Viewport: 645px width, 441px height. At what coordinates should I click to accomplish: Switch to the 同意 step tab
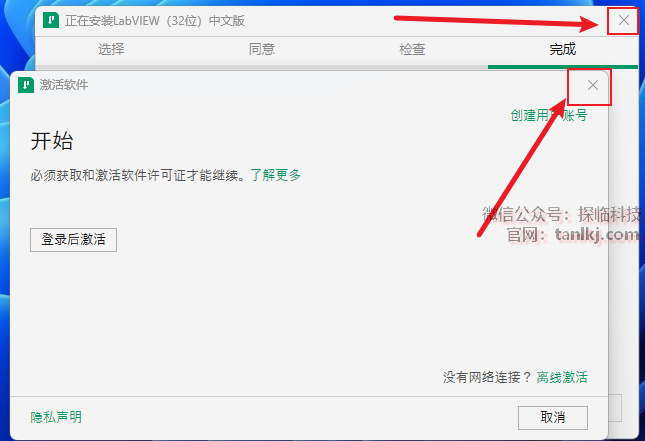coord(262,49)
